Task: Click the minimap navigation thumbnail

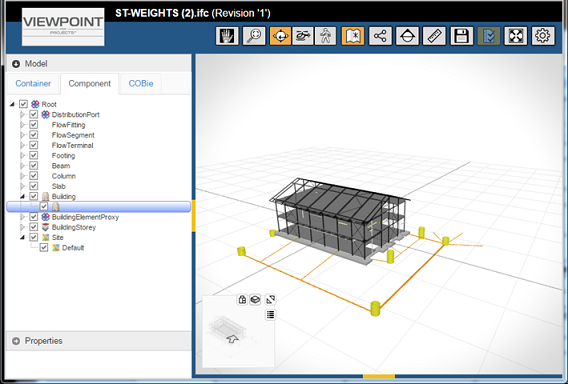Action: (232, 332)
